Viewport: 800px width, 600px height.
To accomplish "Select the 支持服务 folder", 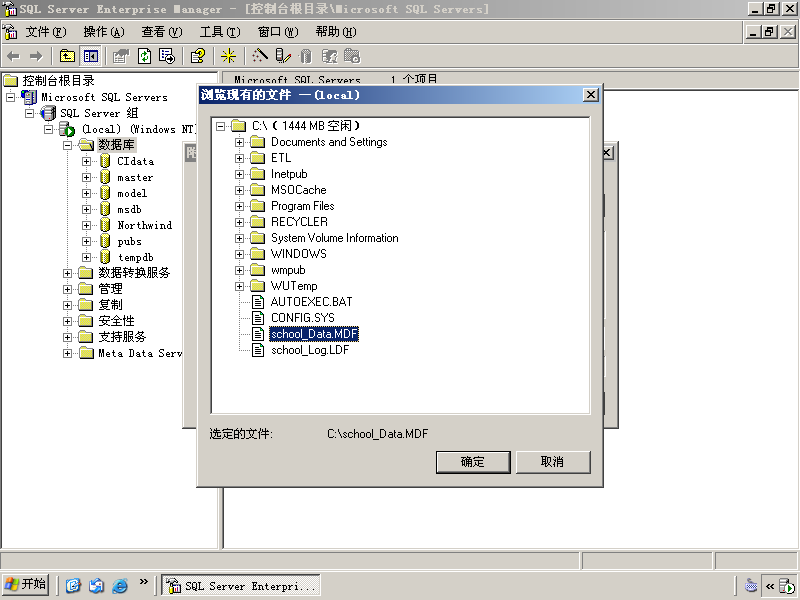I will [122, 337].
